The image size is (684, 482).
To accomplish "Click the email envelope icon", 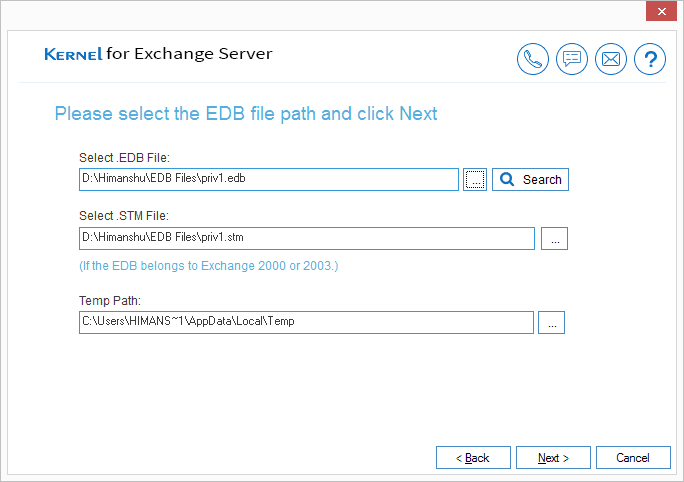I will click(x=611, y=59).
